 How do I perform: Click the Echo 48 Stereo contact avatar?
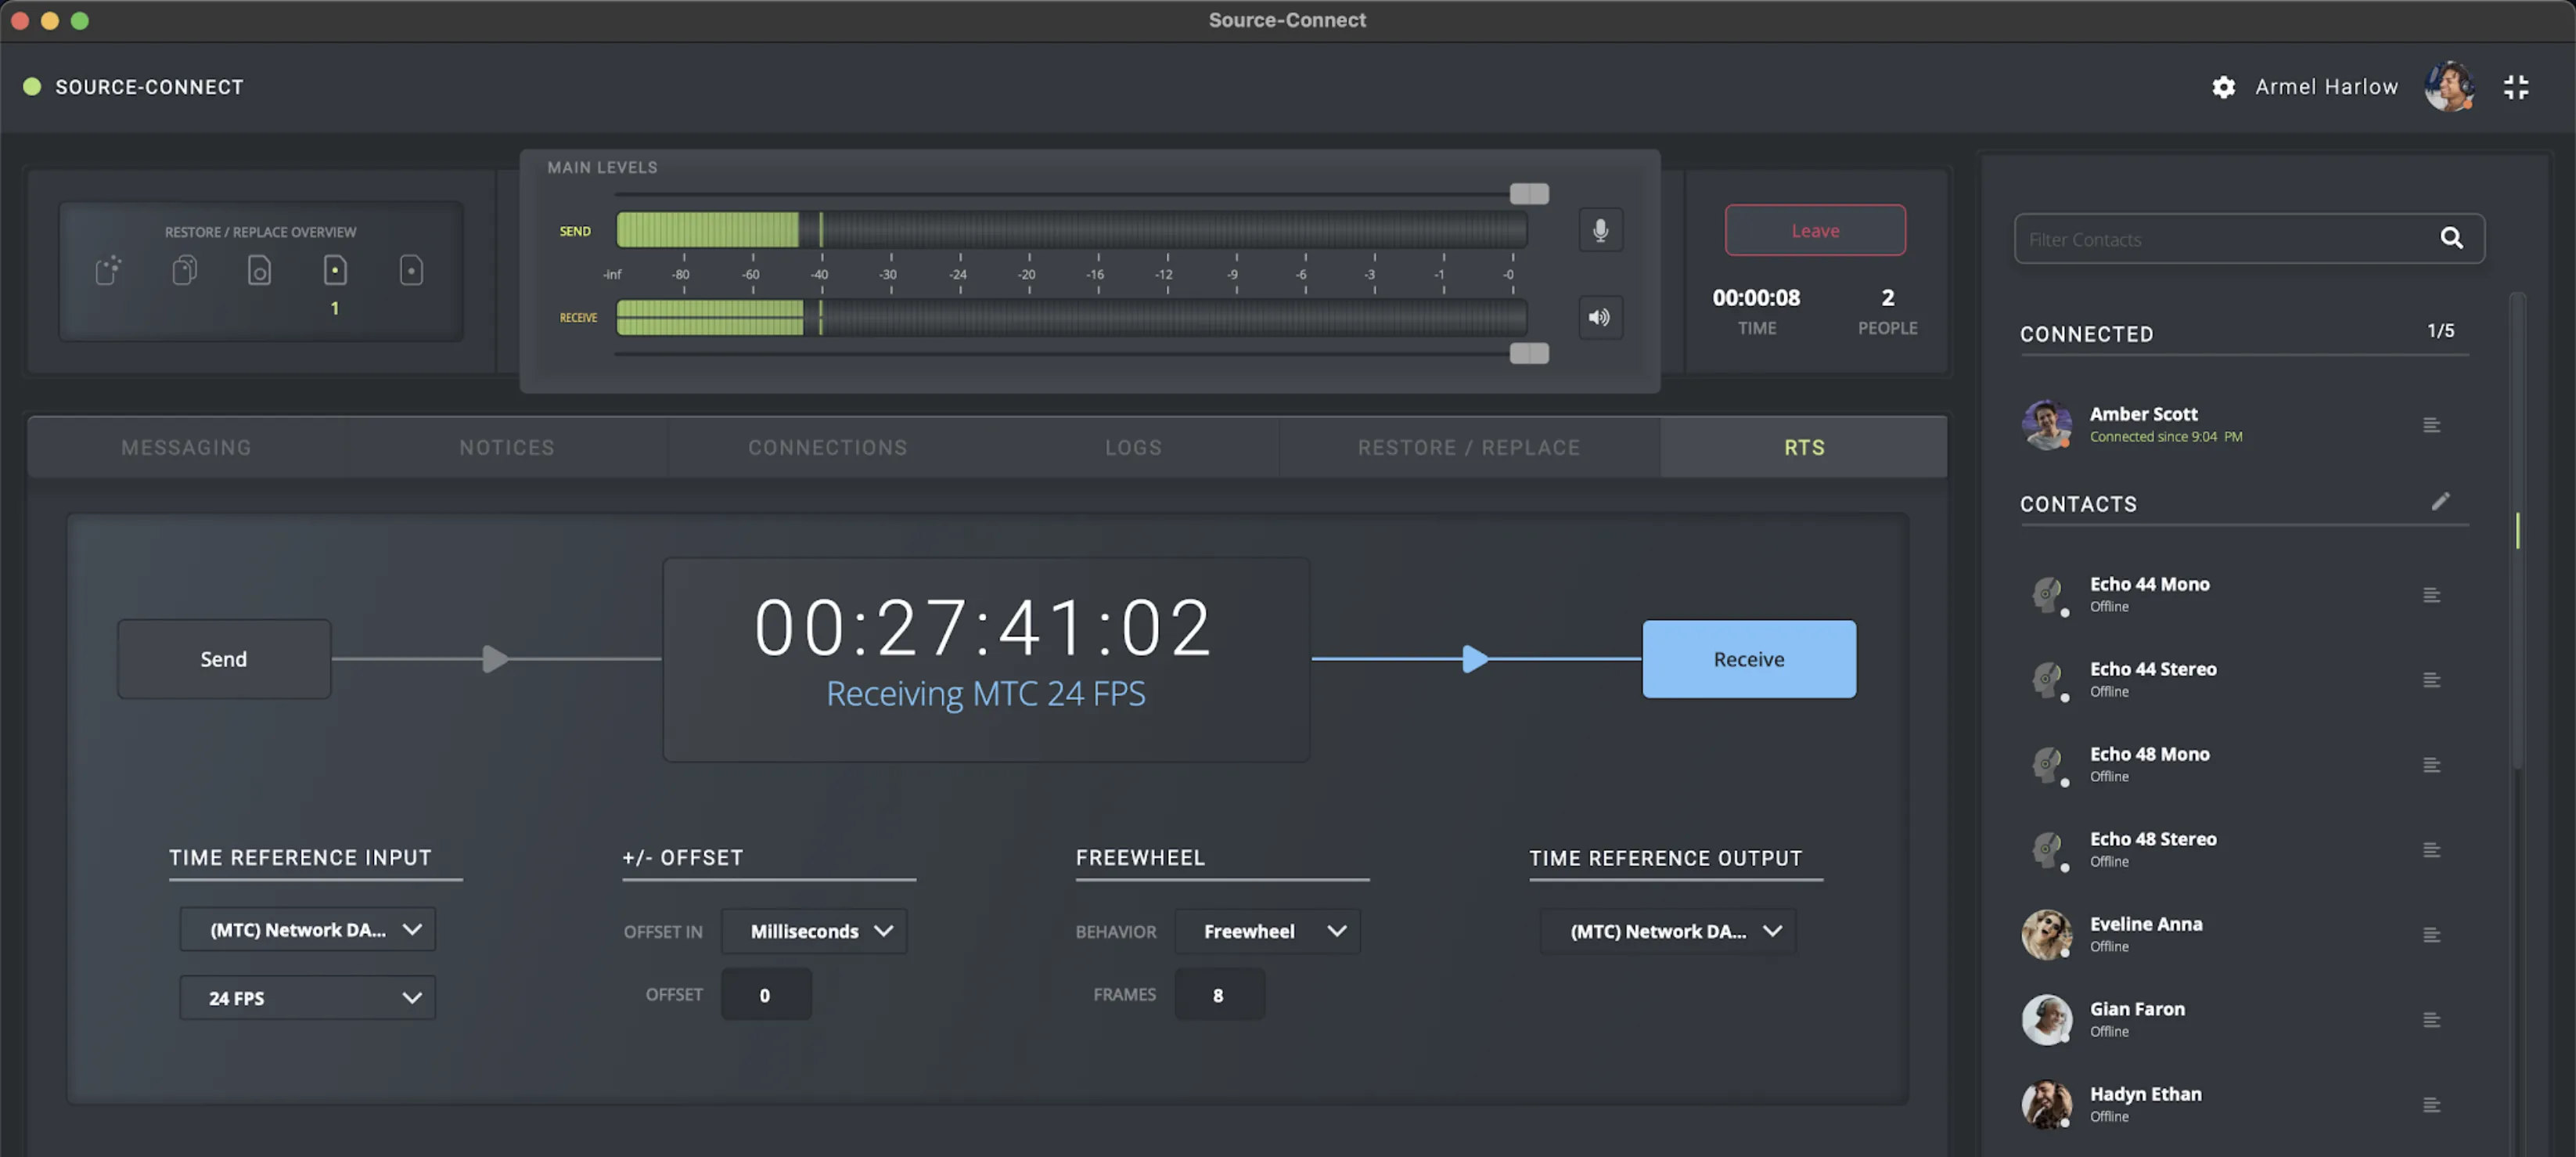point(2047,850)
